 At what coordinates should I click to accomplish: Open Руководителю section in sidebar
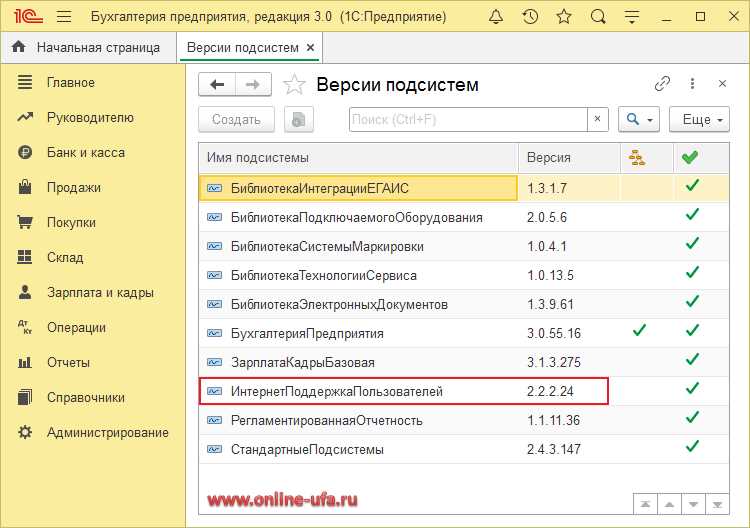(92, 117)
